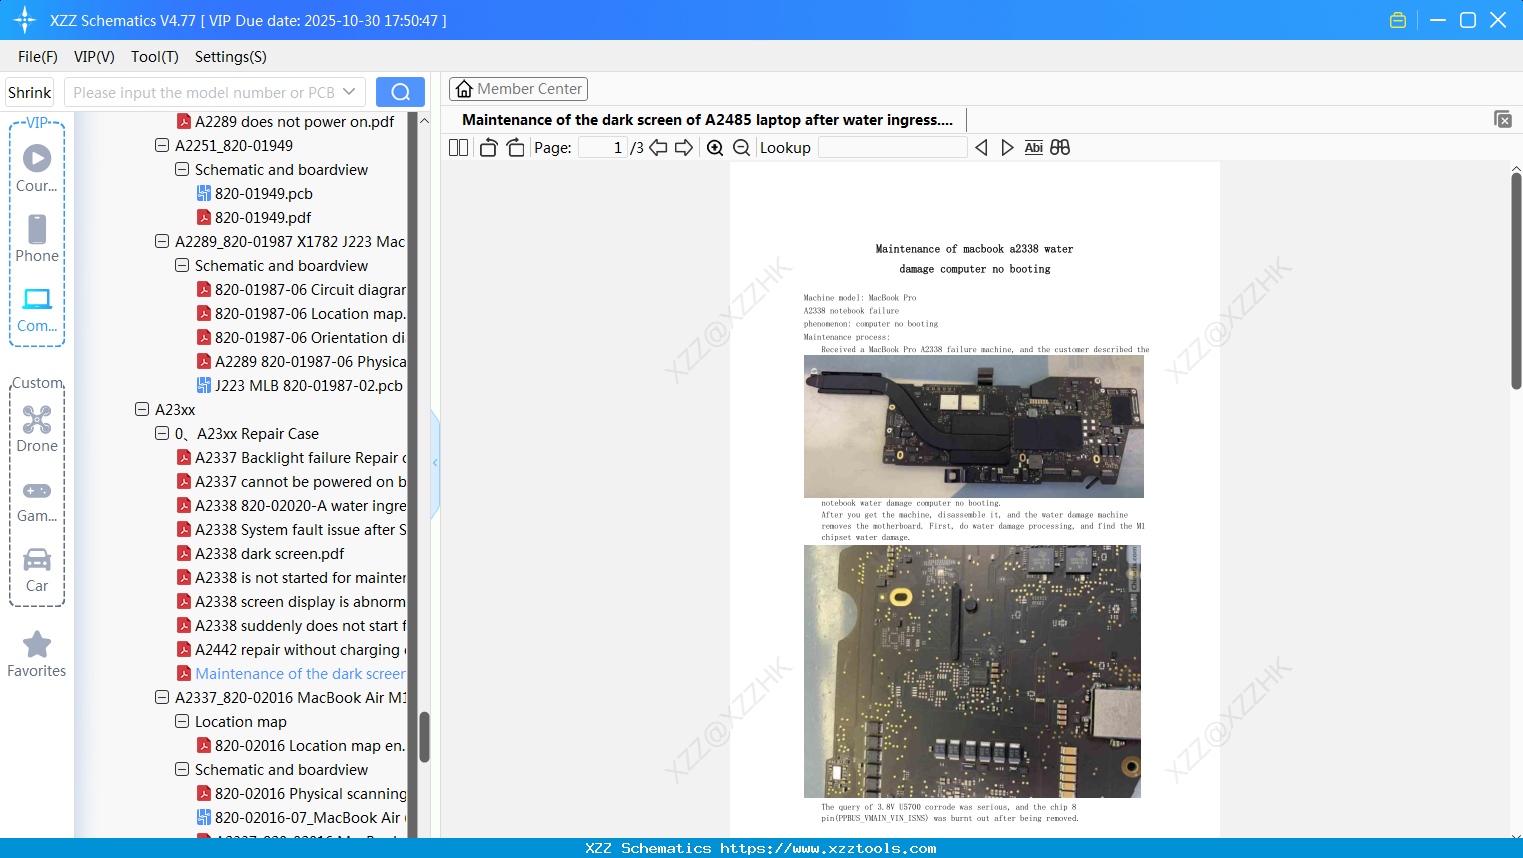The height and width of the screenshot is (858, 1523).
Task: Click the binoculars search icon
Action: [x=1060, y=148]
